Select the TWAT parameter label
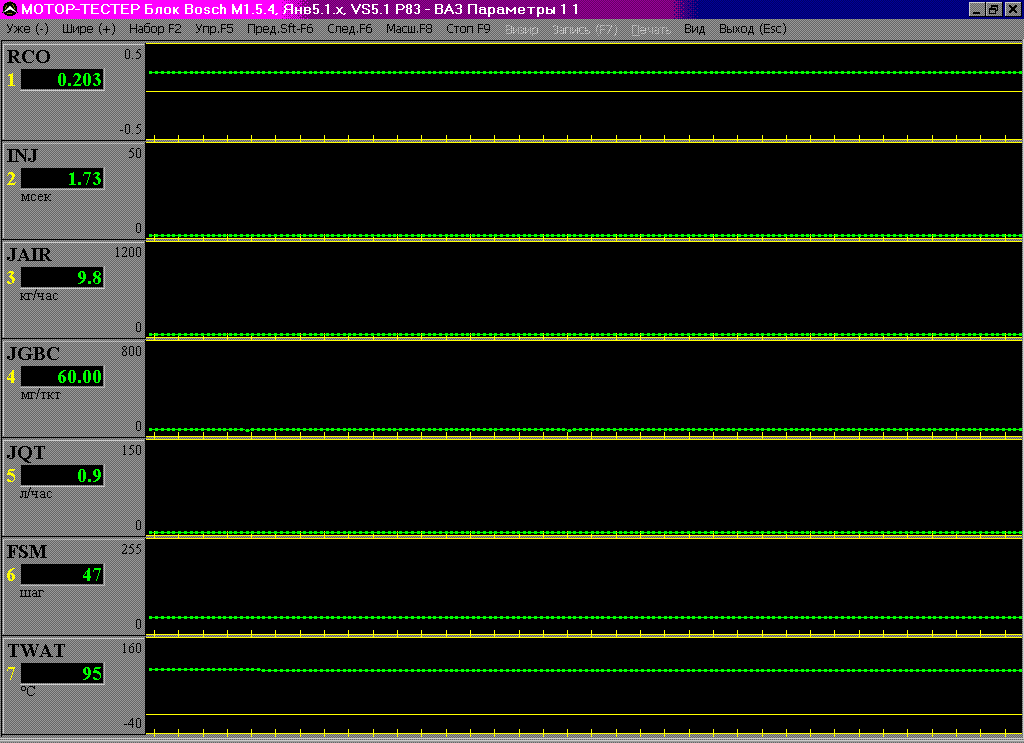Image resolution: width=1024 pixels, height=743 pixels. point(36,651)
